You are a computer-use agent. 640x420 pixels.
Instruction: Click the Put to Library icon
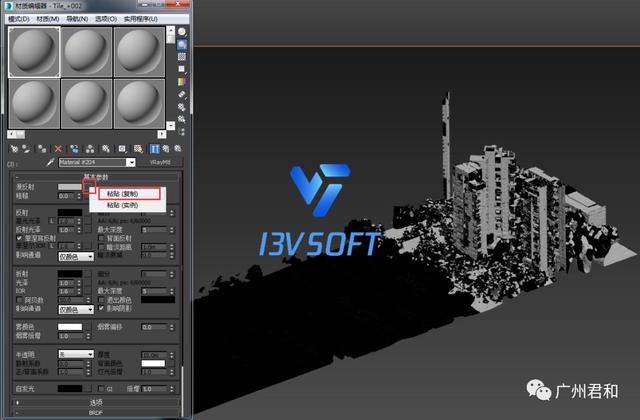(x=106, y=149)
